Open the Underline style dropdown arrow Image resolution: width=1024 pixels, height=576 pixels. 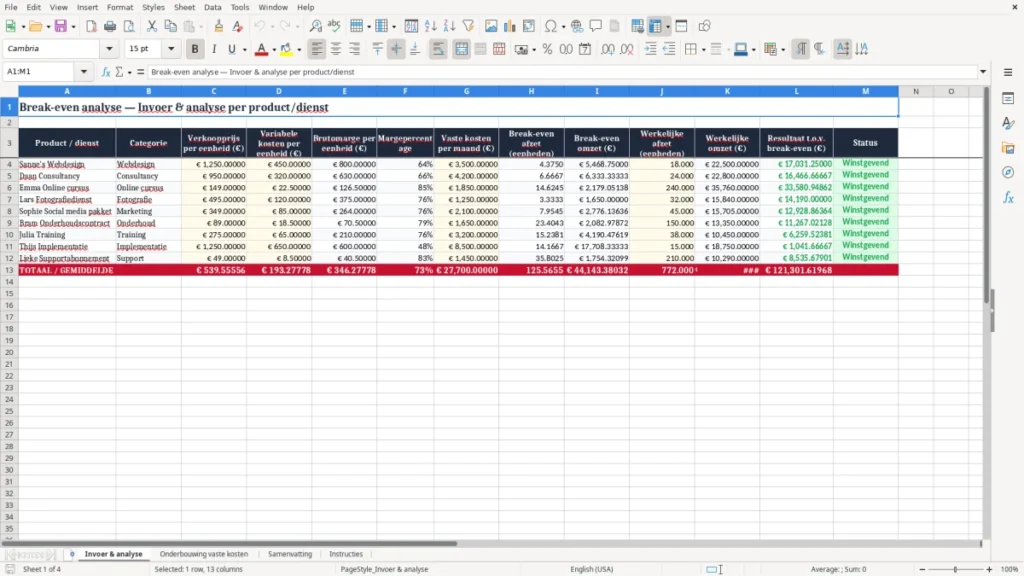(244, 50)
